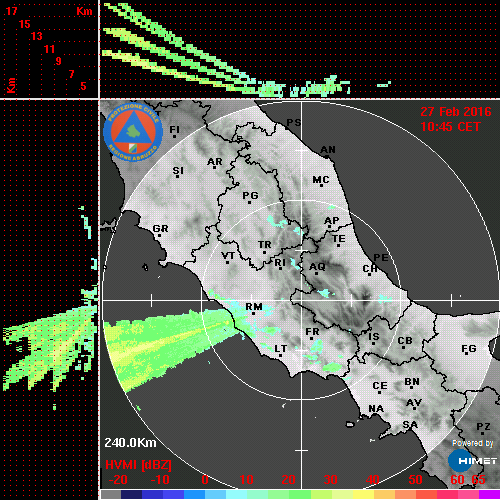The height and width of the screenshot is (500, 500).
Task: Click the HVMI [dBZ] legend title
Action: (x=138, y=465)
